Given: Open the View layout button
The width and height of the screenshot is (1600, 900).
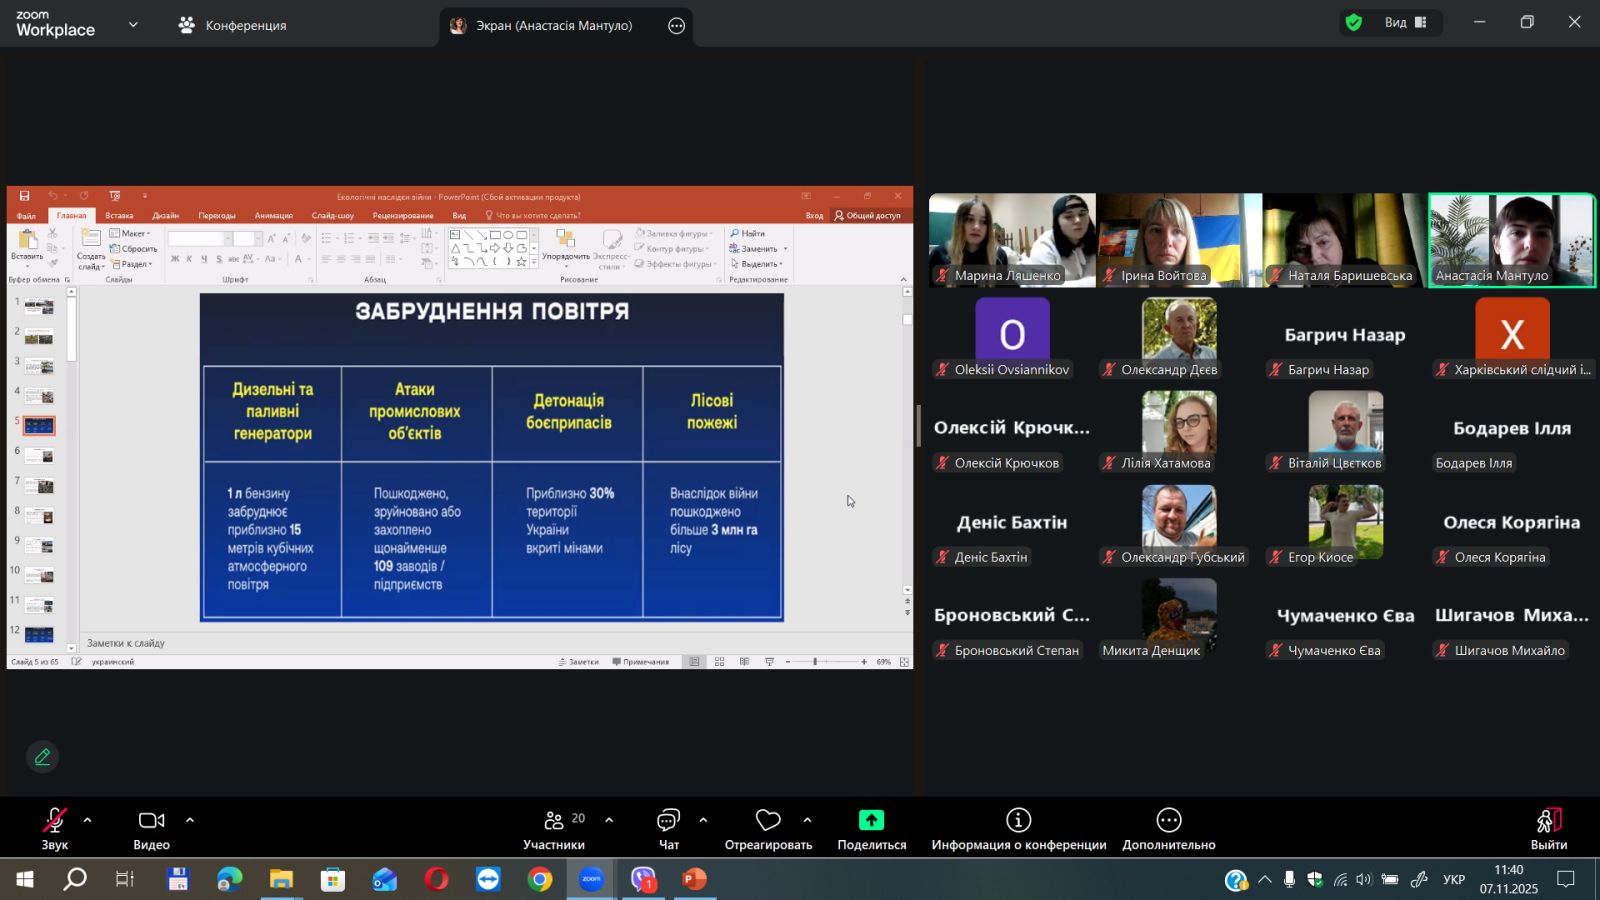Looking at the screenshot, I should click(1404, 22).
